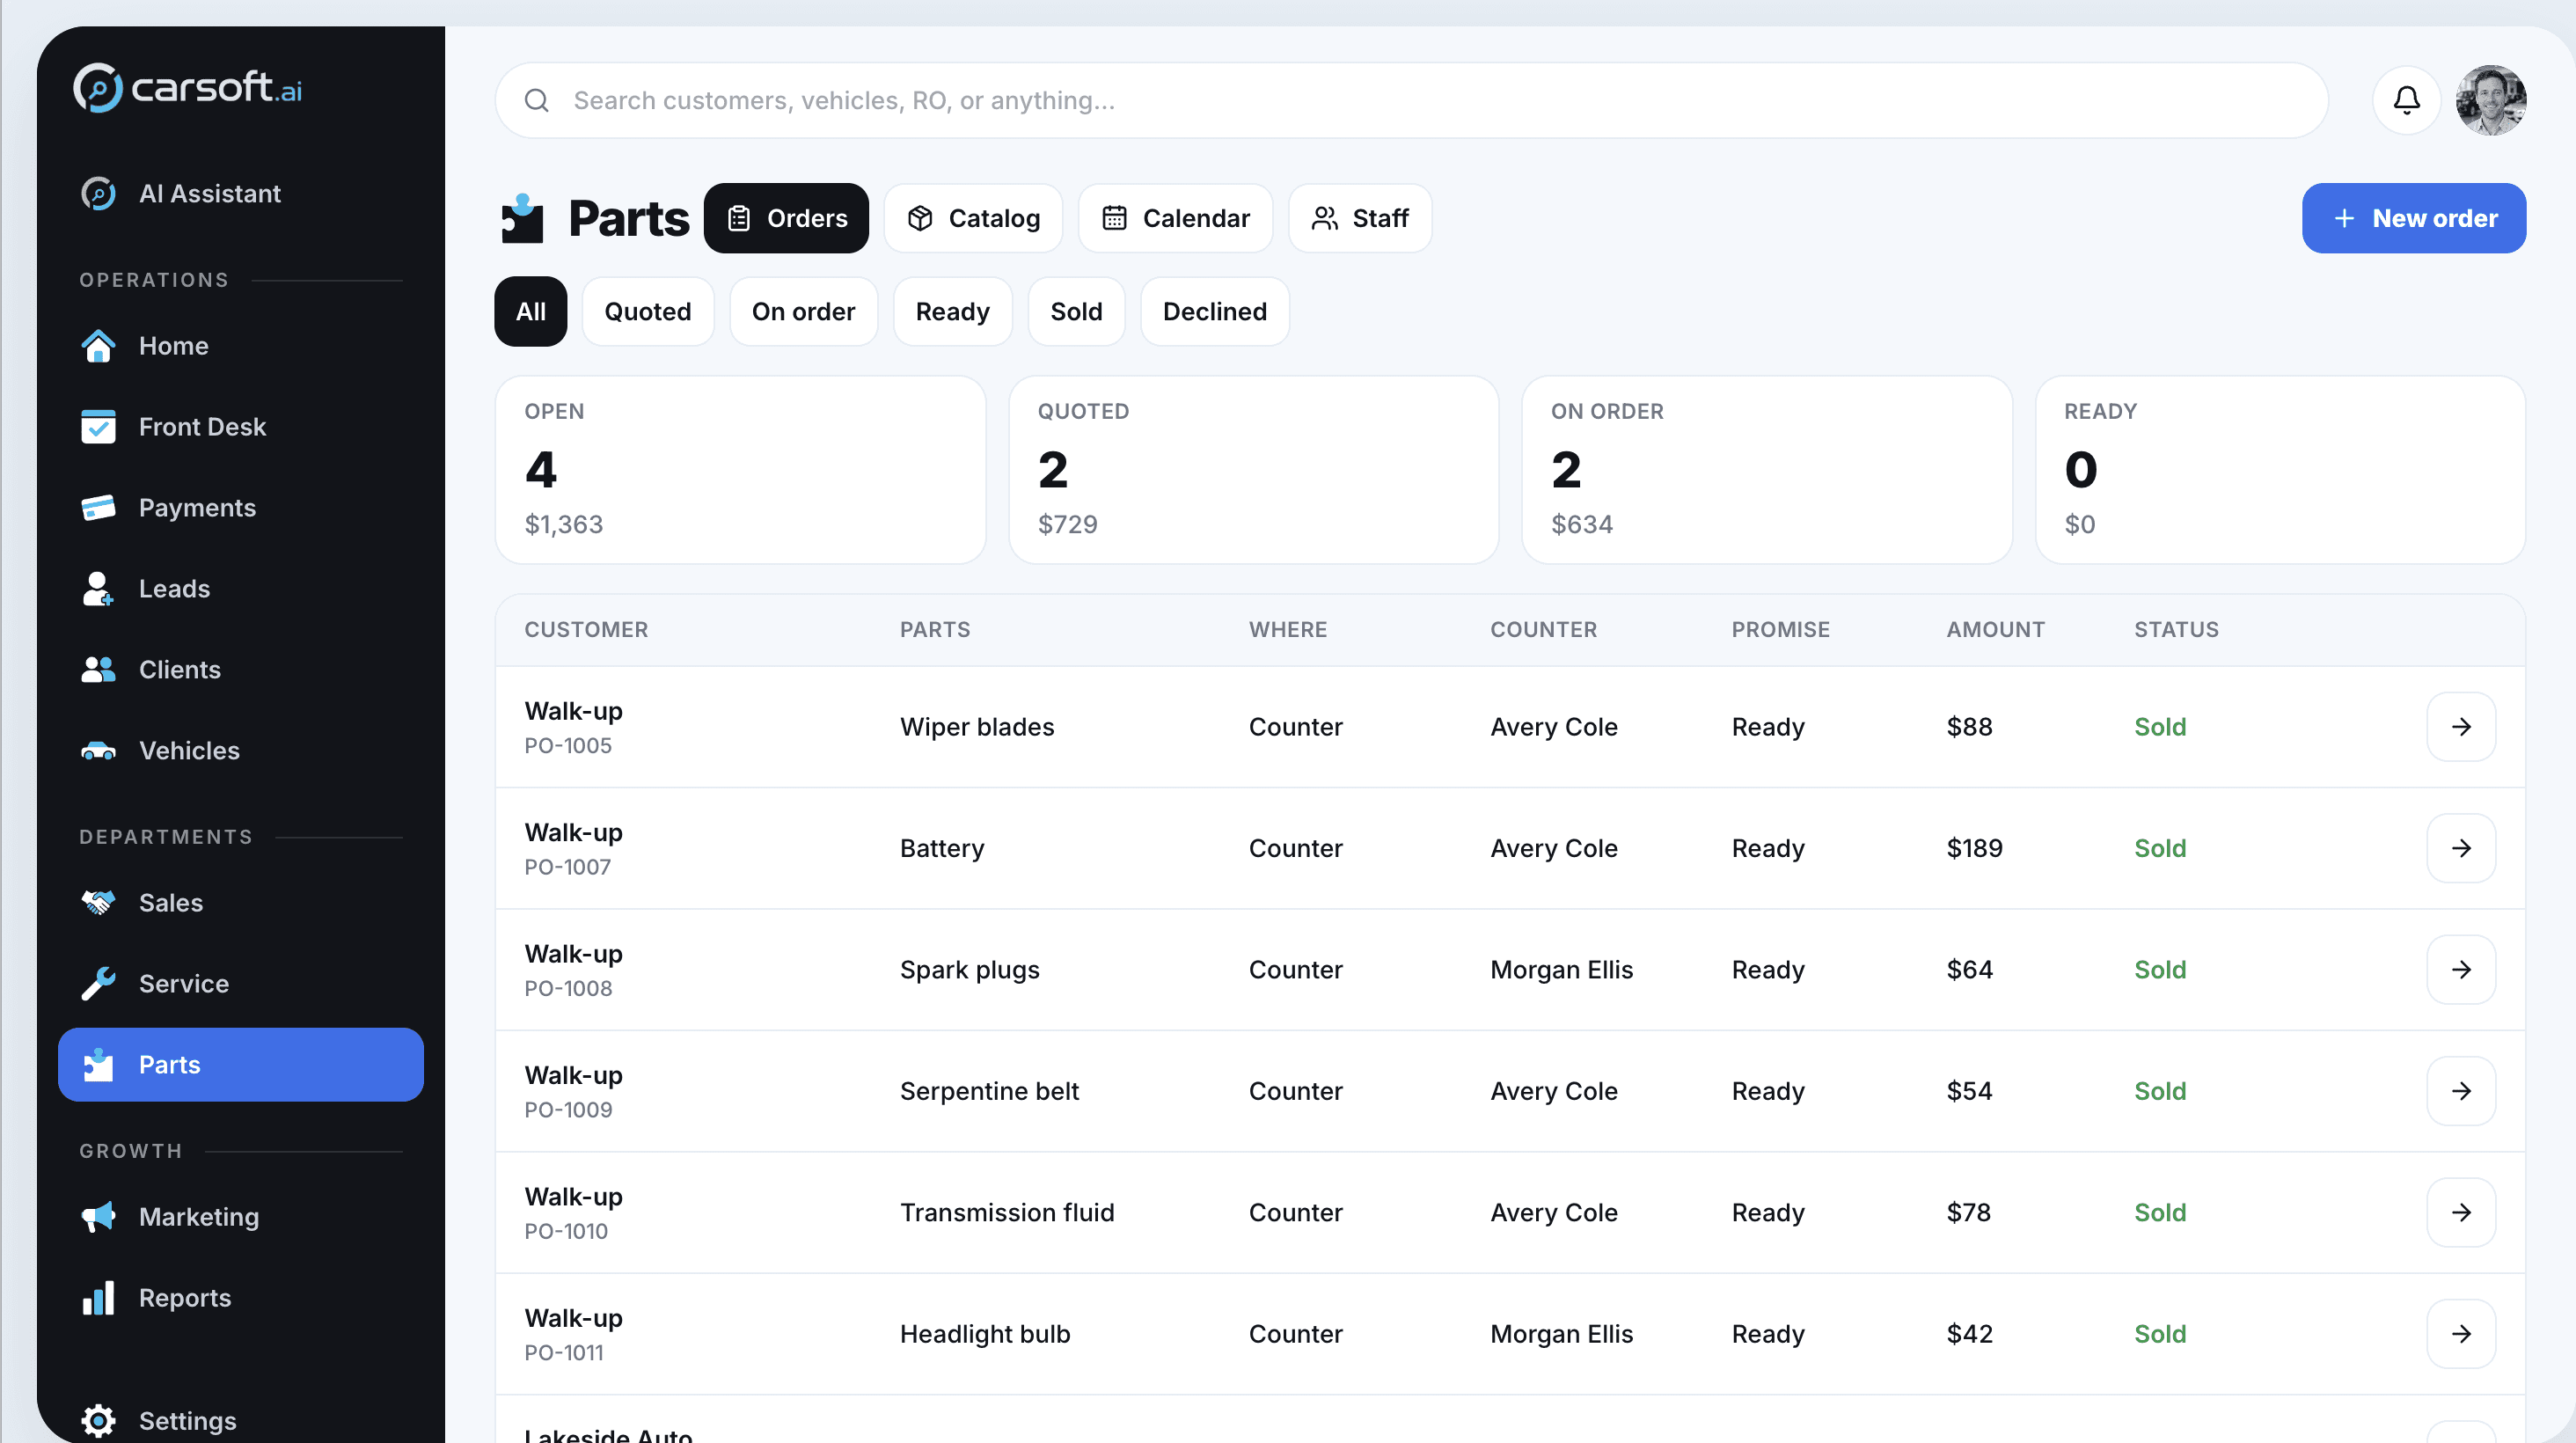Select the Battery part cell
The image size is (2576, 1443).
pos(942,848)
